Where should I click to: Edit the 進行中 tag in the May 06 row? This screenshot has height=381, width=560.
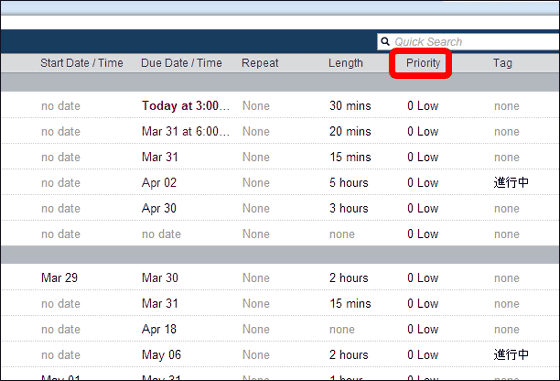point(511,355)
